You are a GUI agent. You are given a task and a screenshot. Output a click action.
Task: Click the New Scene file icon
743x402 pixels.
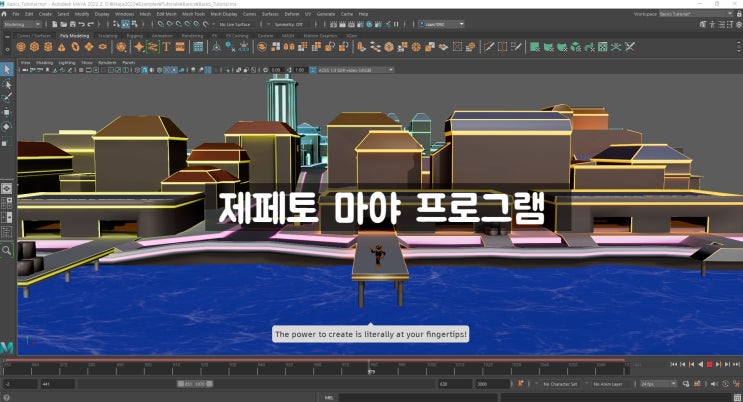click(x=54, y=24)
